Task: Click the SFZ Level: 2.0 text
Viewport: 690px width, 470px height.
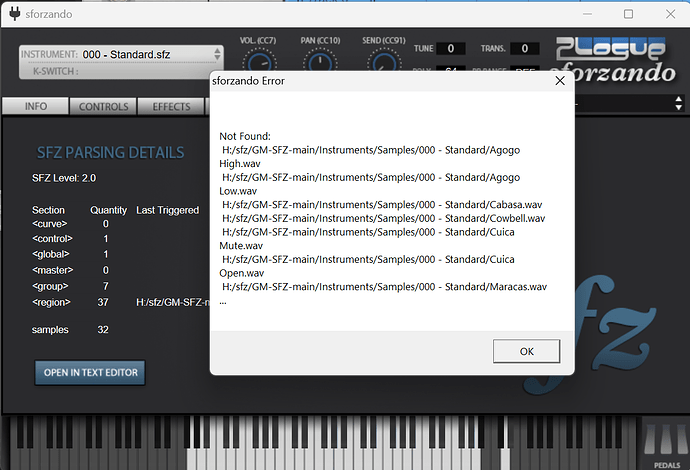Action: (64, 178)
